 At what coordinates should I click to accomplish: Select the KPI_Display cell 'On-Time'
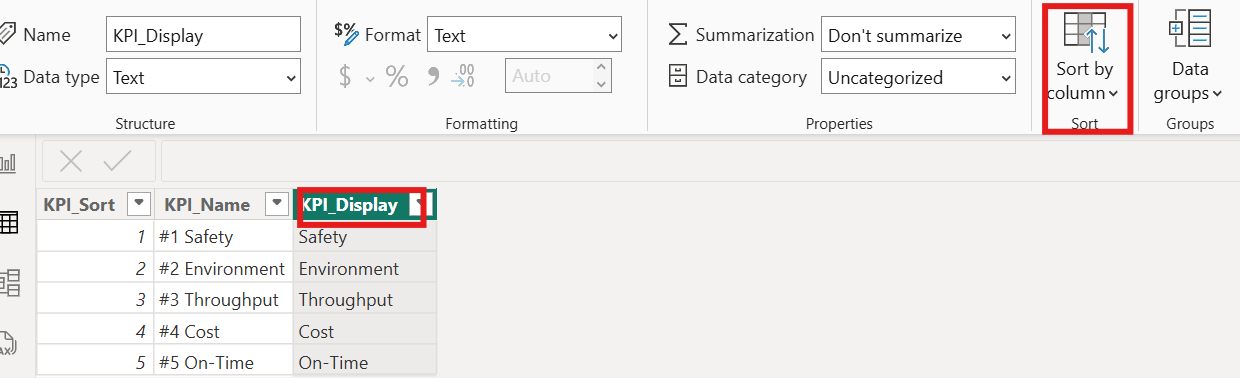(x=365, y=362)
